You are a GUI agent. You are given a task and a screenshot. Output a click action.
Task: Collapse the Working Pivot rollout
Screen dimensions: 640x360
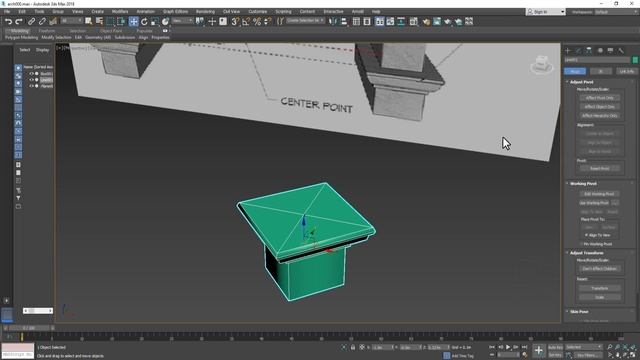pos(582,184)
